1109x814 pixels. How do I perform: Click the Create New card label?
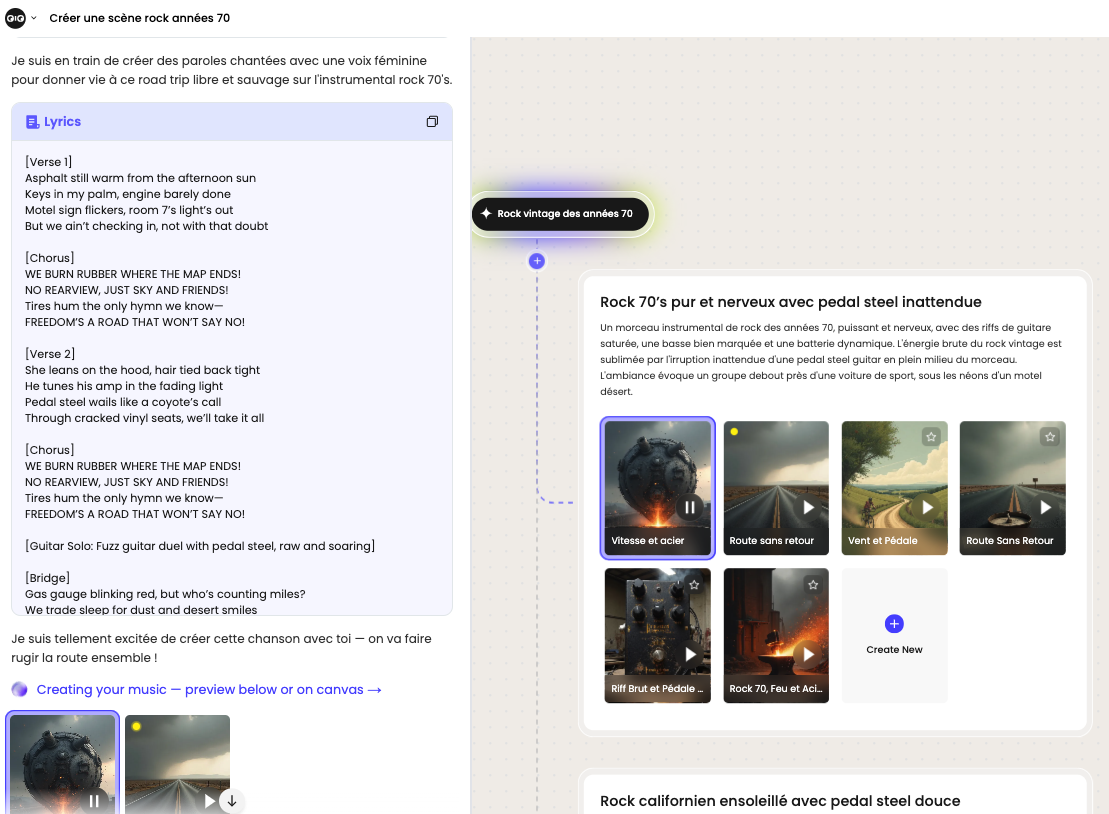pos(894,650)
